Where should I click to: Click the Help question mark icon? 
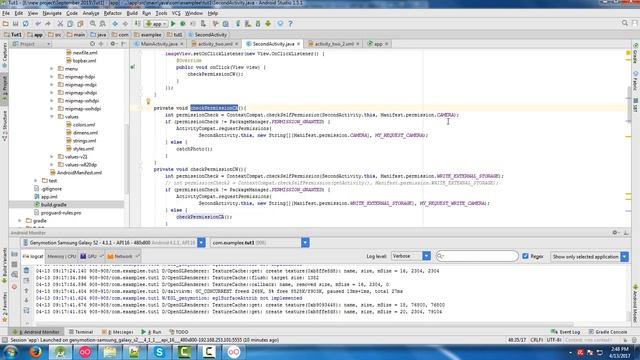[x=290, y=24]
